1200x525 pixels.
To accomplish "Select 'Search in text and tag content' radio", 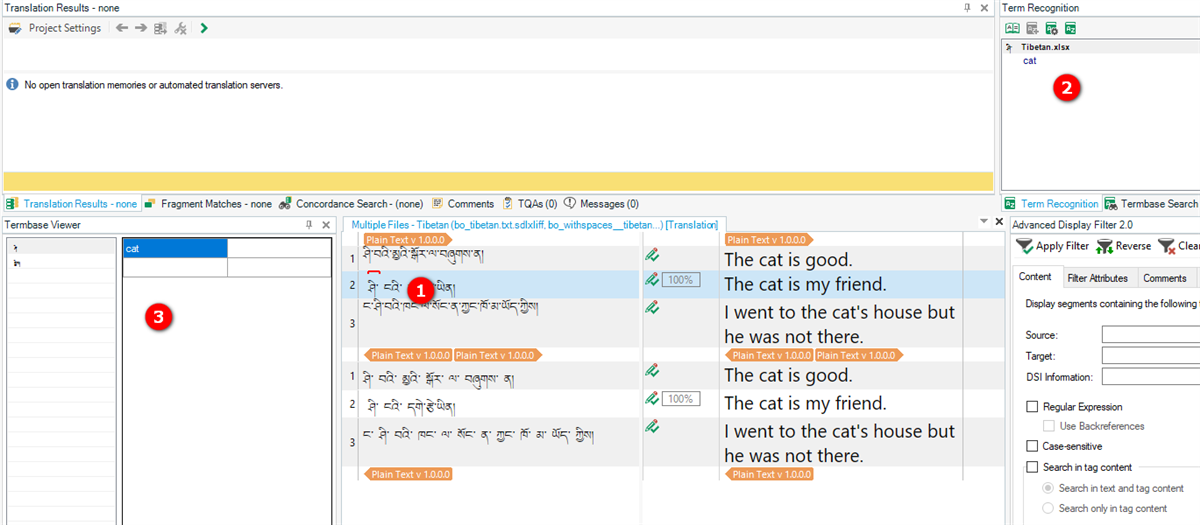I will (x=1049, y=488).
